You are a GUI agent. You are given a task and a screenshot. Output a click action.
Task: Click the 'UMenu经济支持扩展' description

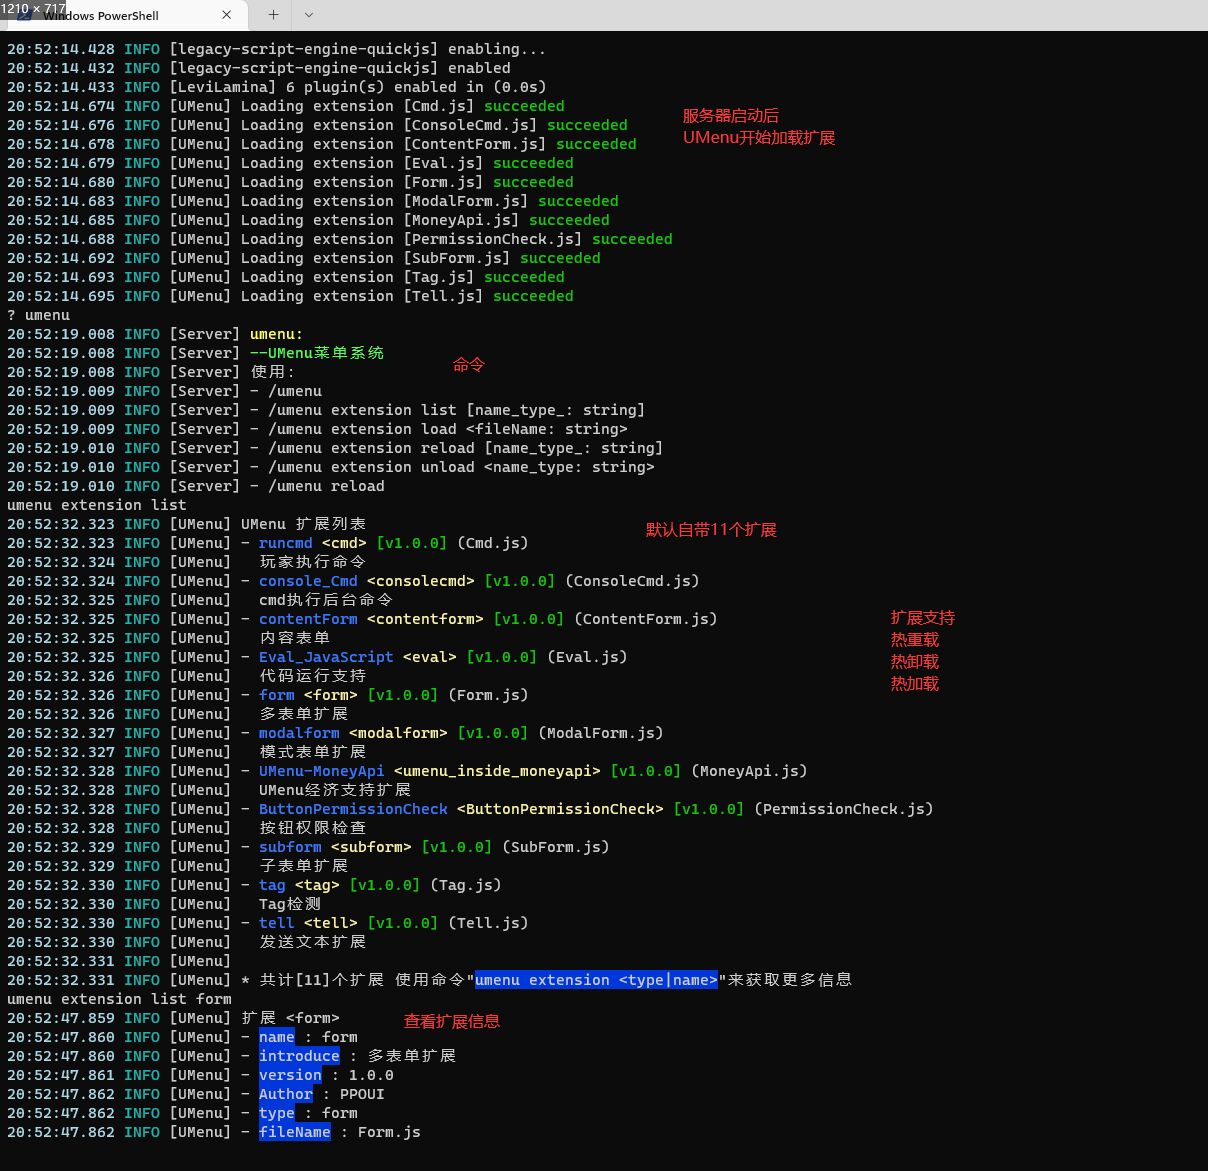click(335, 790)
